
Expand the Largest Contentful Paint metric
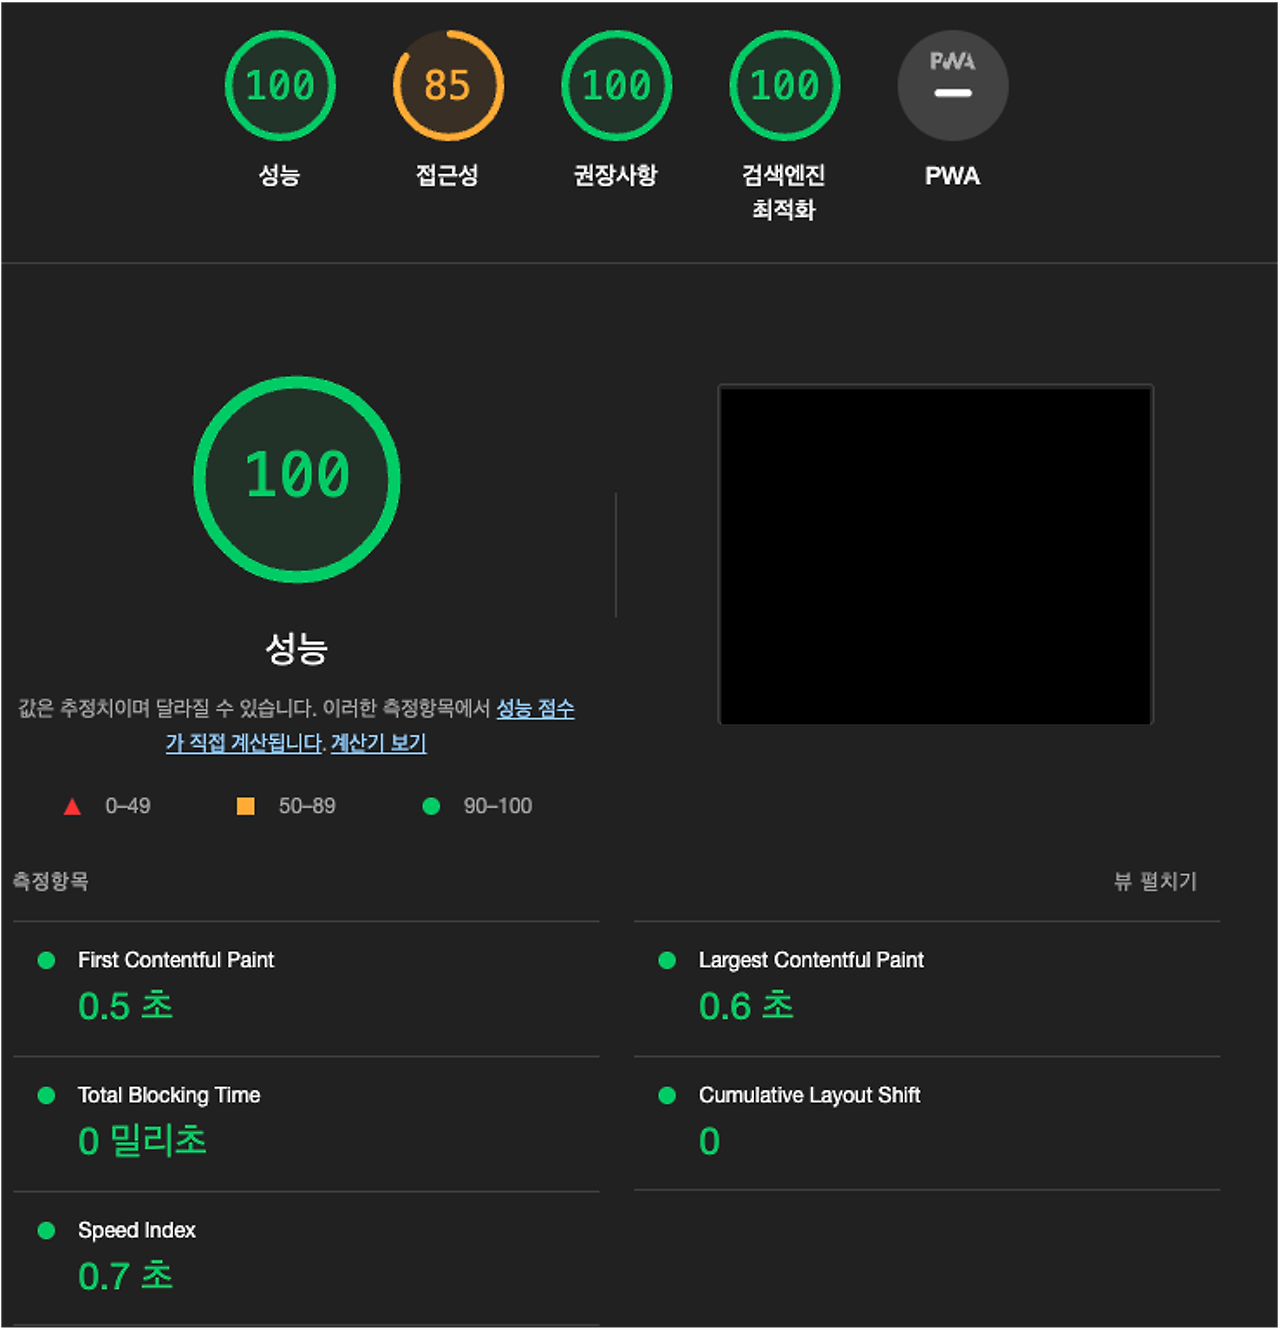pyautogui.click(x=810, y=960)
